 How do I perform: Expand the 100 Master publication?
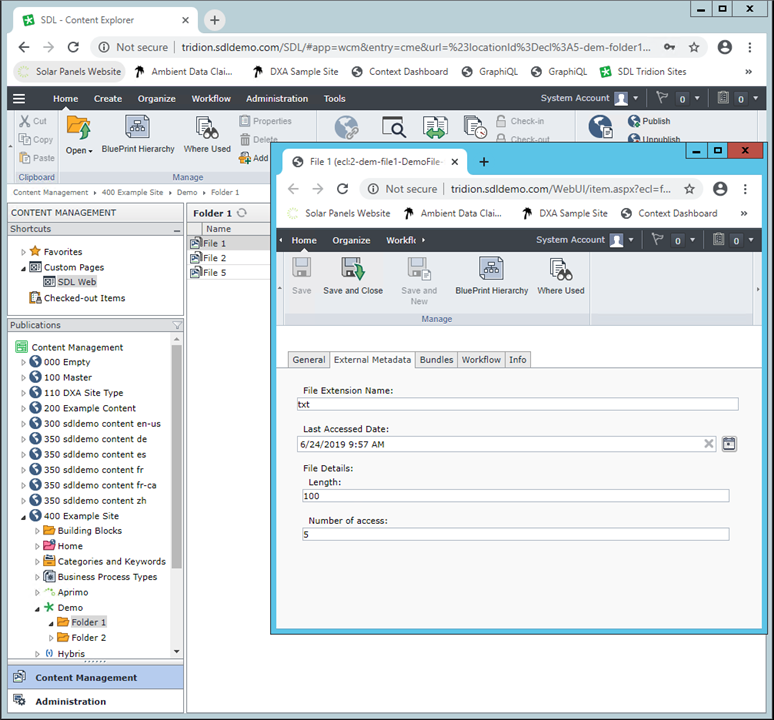(x=23, y=378)
